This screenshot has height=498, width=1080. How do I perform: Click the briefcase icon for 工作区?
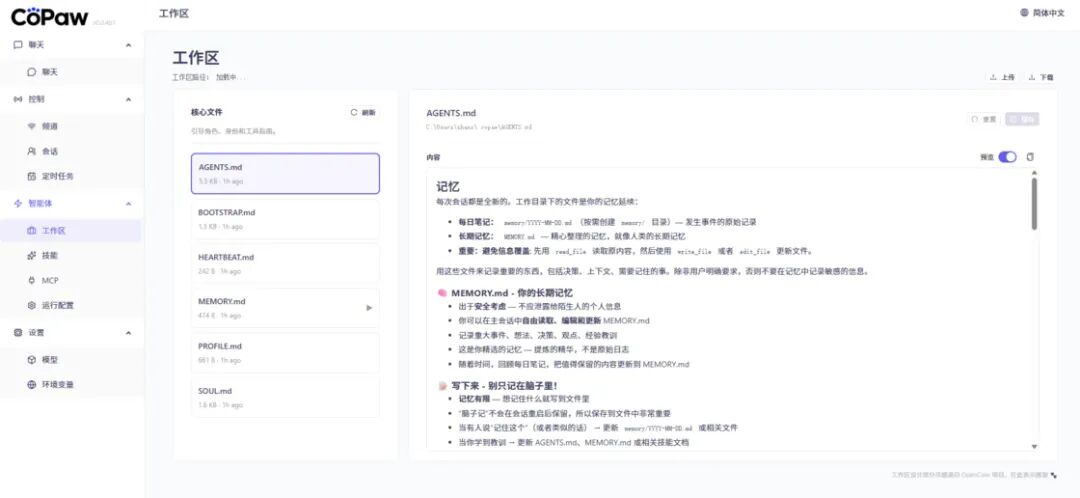31,231
